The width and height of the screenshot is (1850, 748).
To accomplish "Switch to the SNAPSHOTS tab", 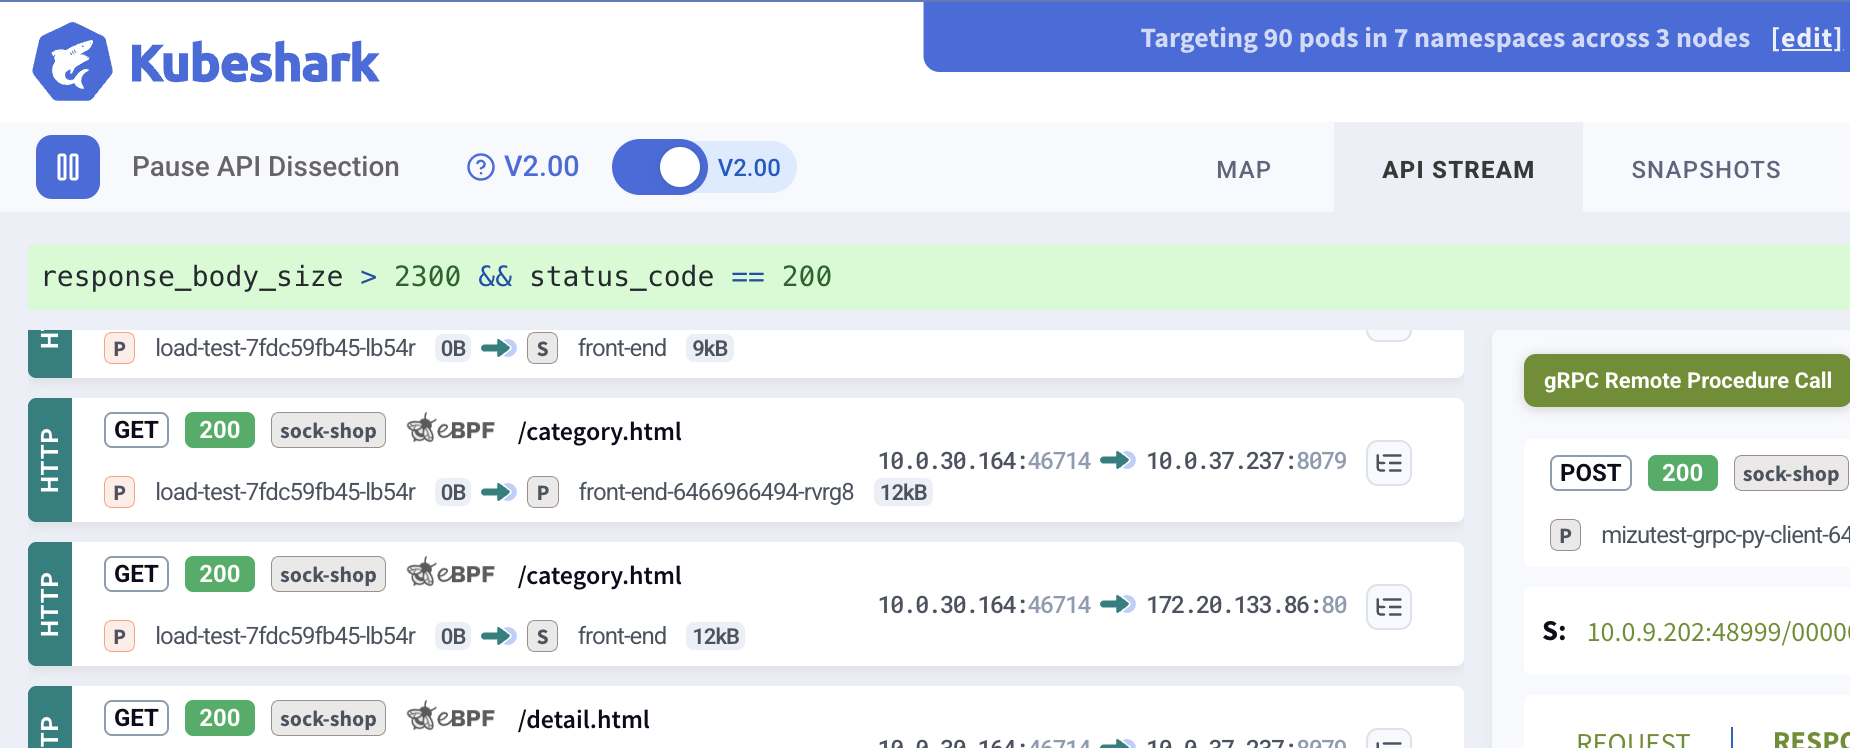I will [1705, 170].
